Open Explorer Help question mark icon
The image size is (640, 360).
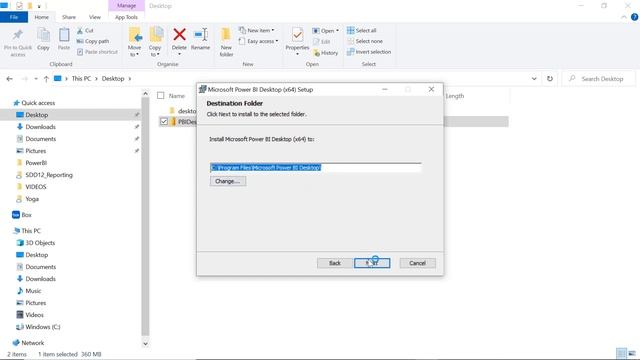634,17
